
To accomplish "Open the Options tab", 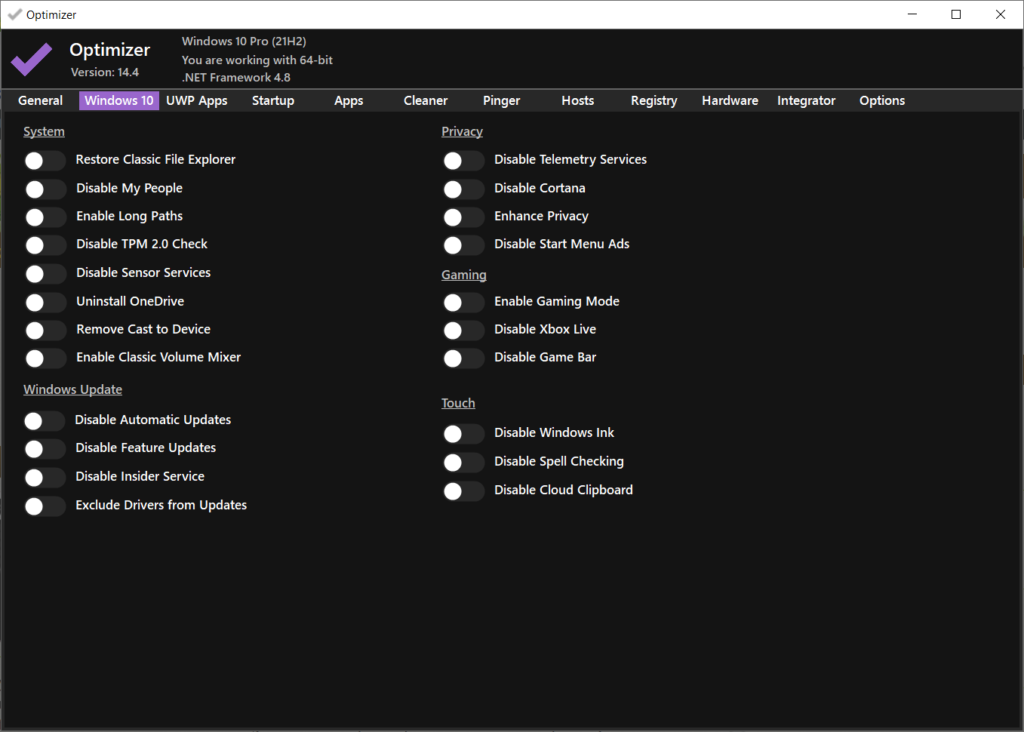I will (882, 101).
